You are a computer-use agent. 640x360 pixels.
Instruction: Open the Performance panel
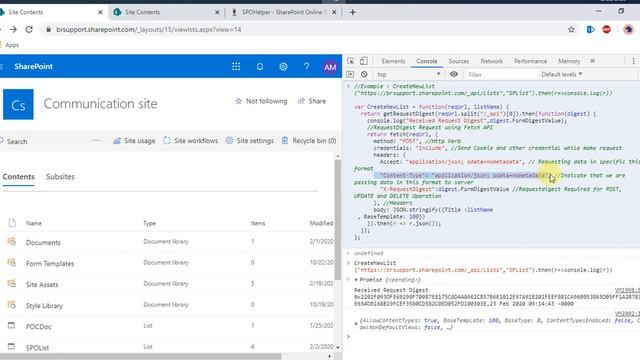pos(530,61)
